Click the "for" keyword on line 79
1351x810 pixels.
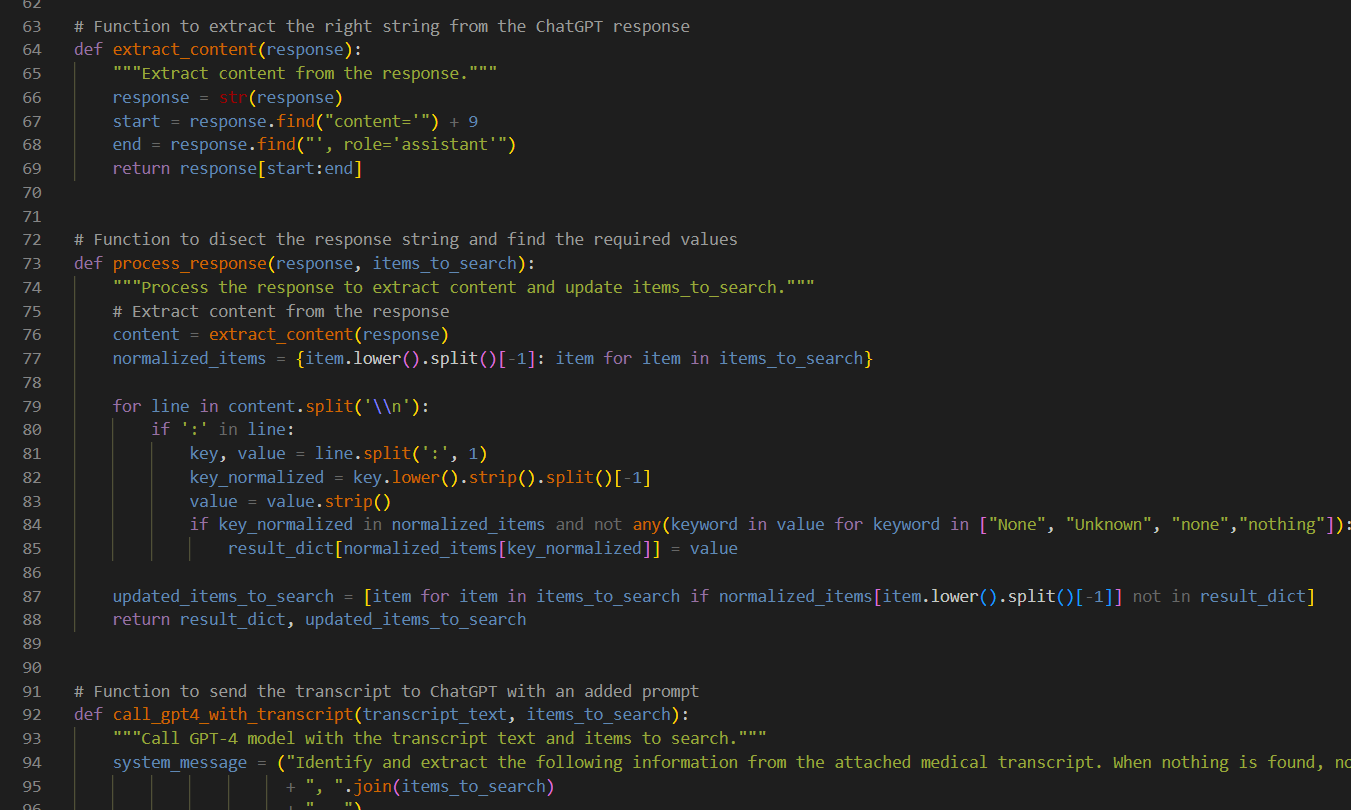pyautogui.click(x=127, y=407)
